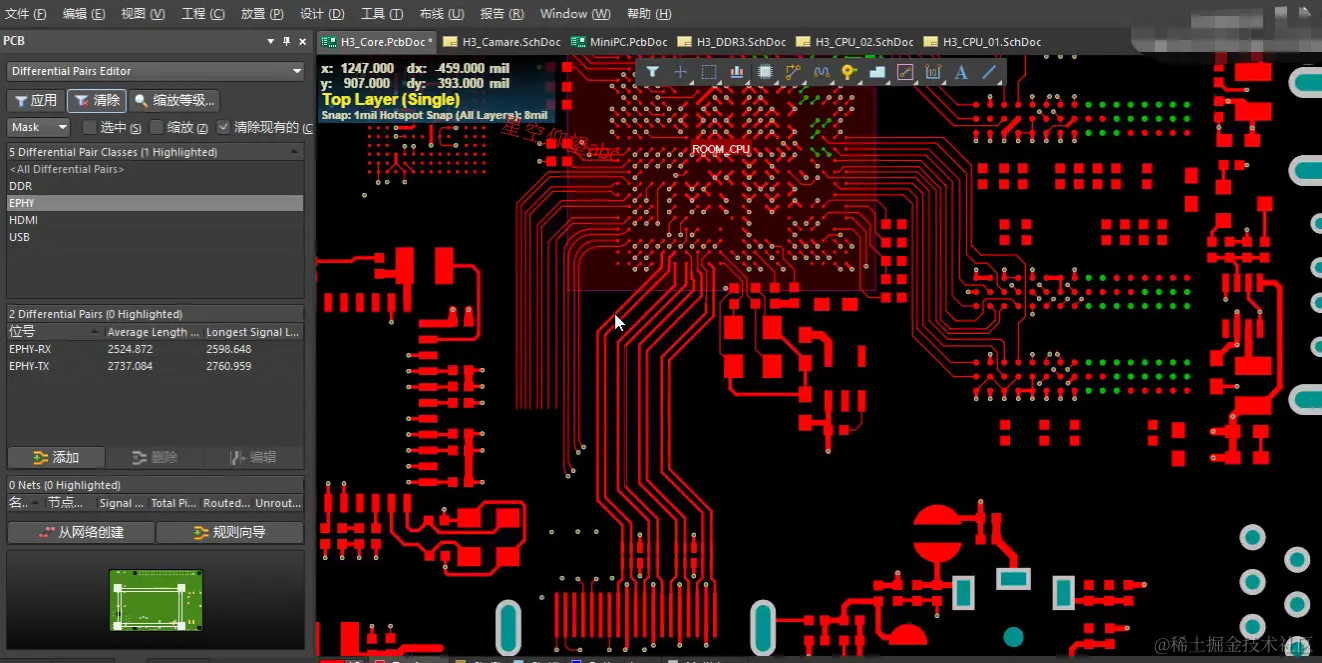This screenshot has height=663, width=1322.
Task: Open the 文件 (F) menu
Action: 26,14
